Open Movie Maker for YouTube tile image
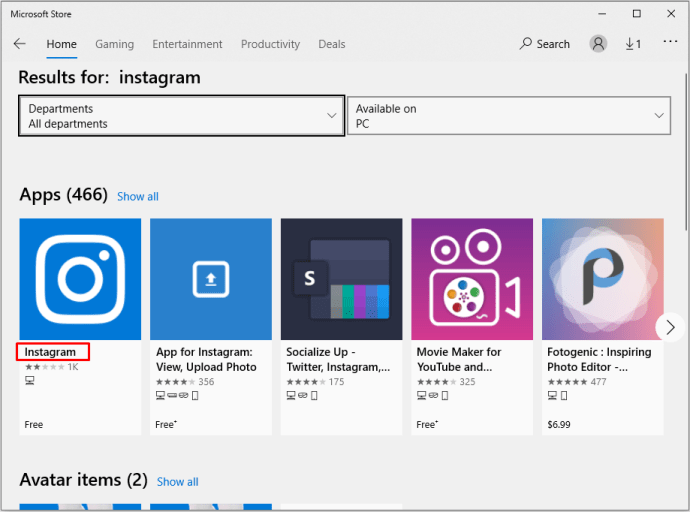This screenshot has height=512, width=690. click(x=472, y=279)
